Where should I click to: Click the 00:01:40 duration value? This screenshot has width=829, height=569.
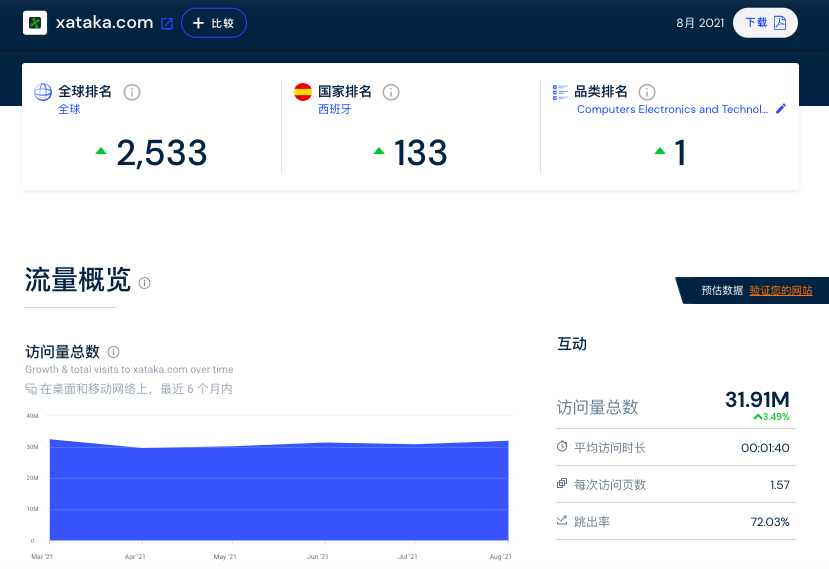(x=765, y=448)
